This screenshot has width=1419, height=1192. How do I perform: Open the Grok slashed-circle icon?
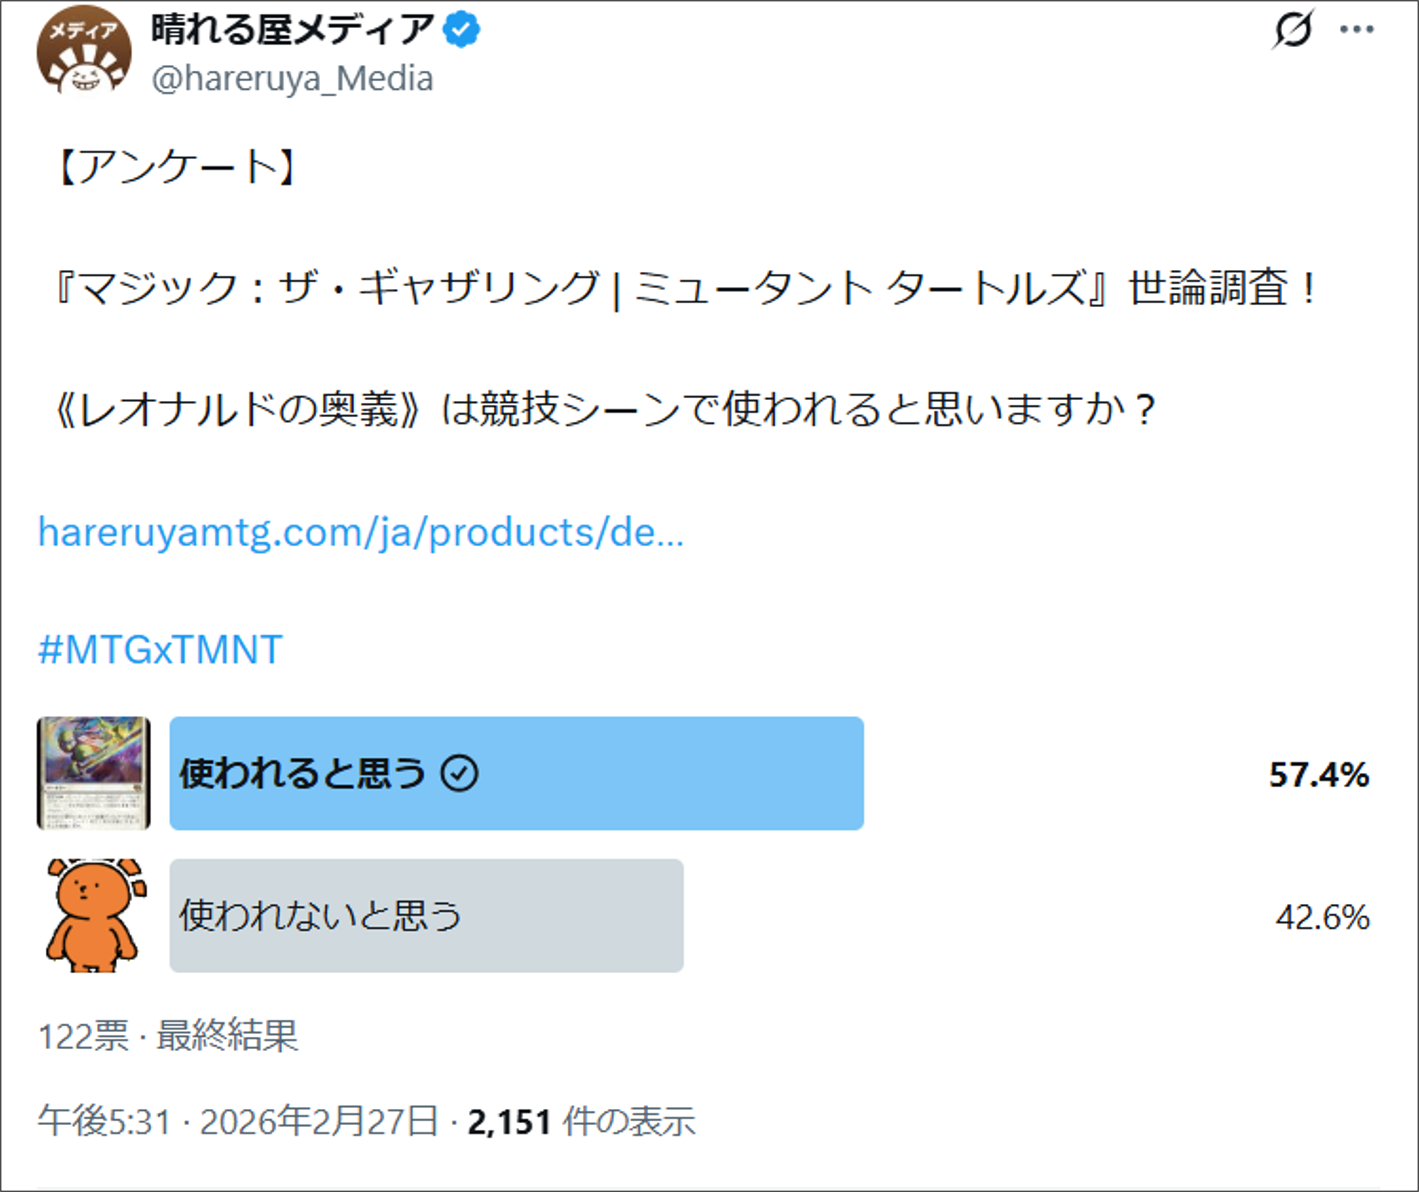pyautogui.click(x=1292, y=29)
